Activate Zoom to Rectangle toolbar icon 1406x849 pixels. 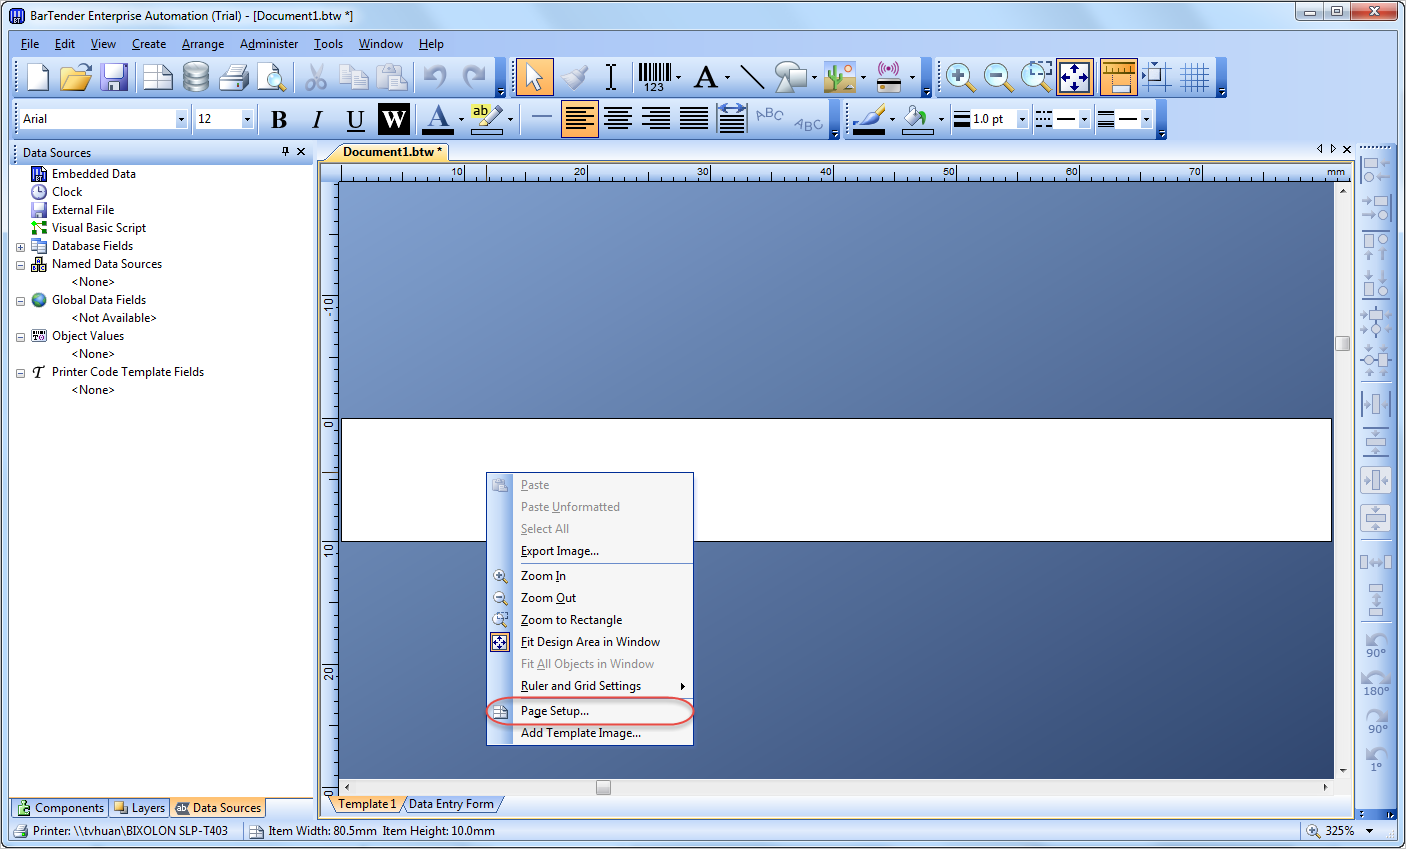tap(1036, 77)
